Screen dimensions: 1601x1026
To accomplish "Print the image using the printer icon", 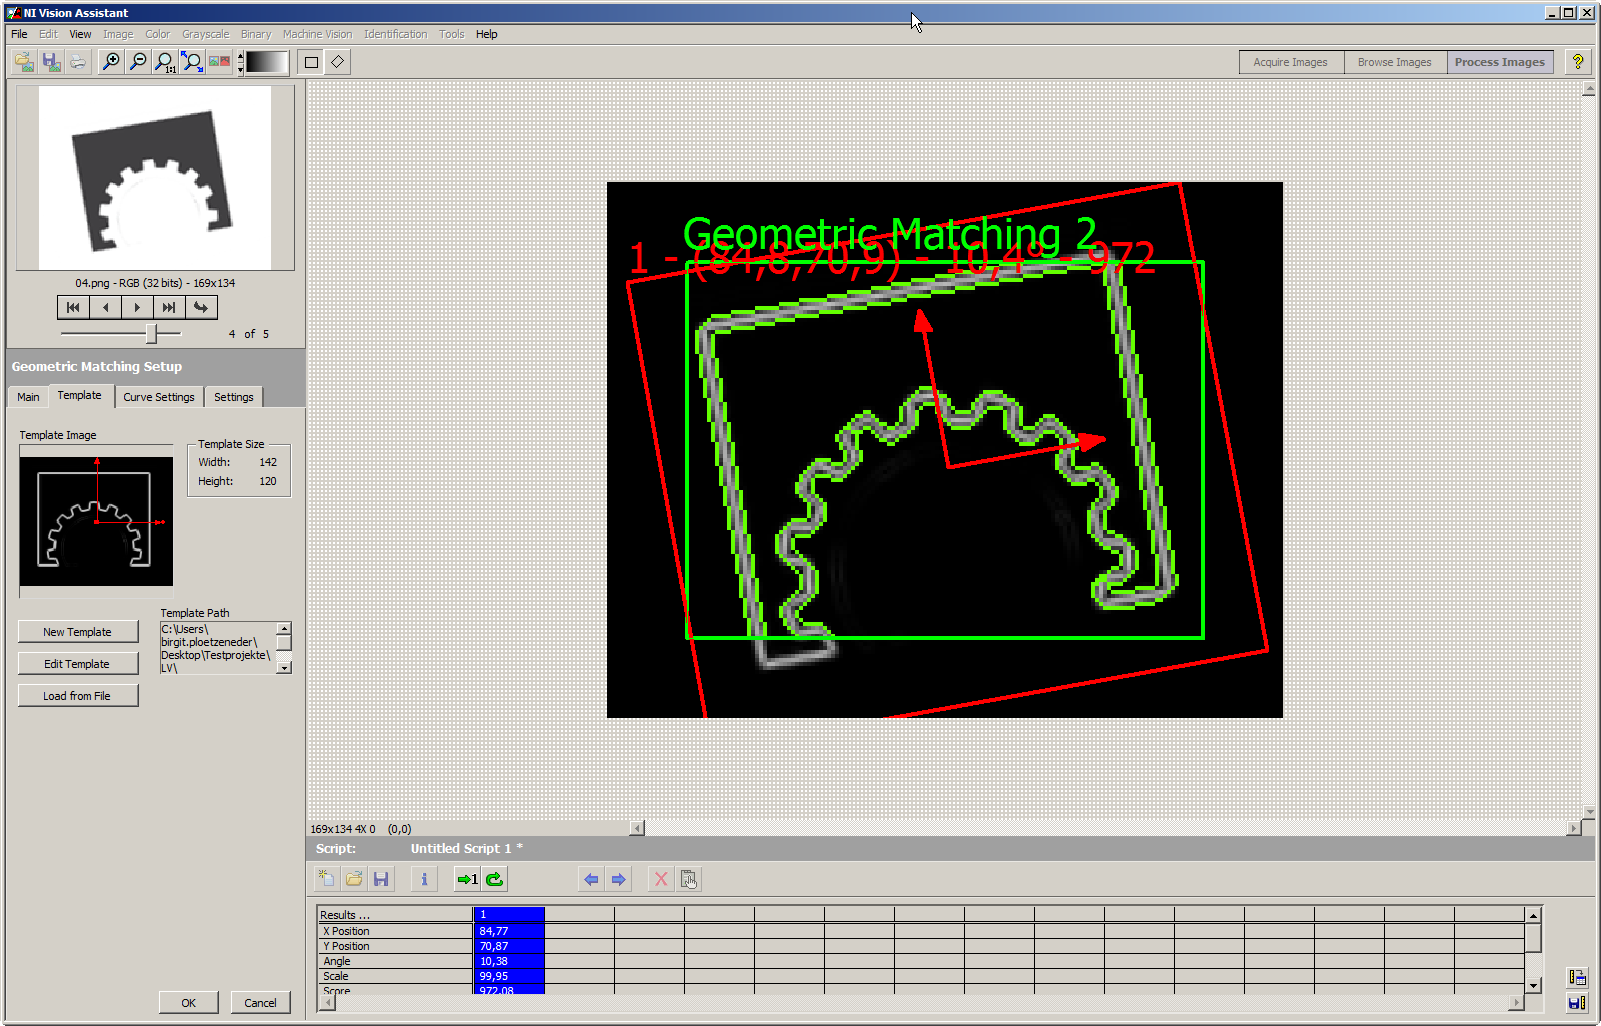I will tap(78, 62).
